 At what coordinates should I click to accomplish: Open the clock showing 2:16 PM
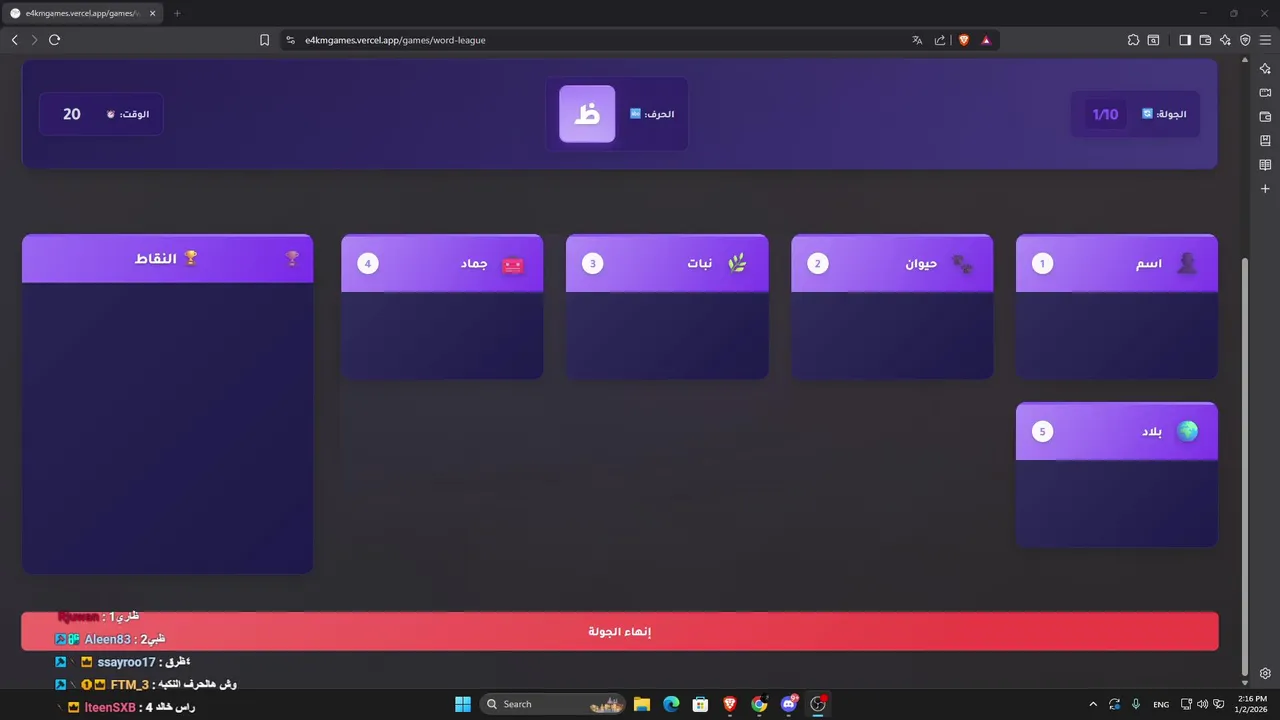click(x=1252, y=704)
